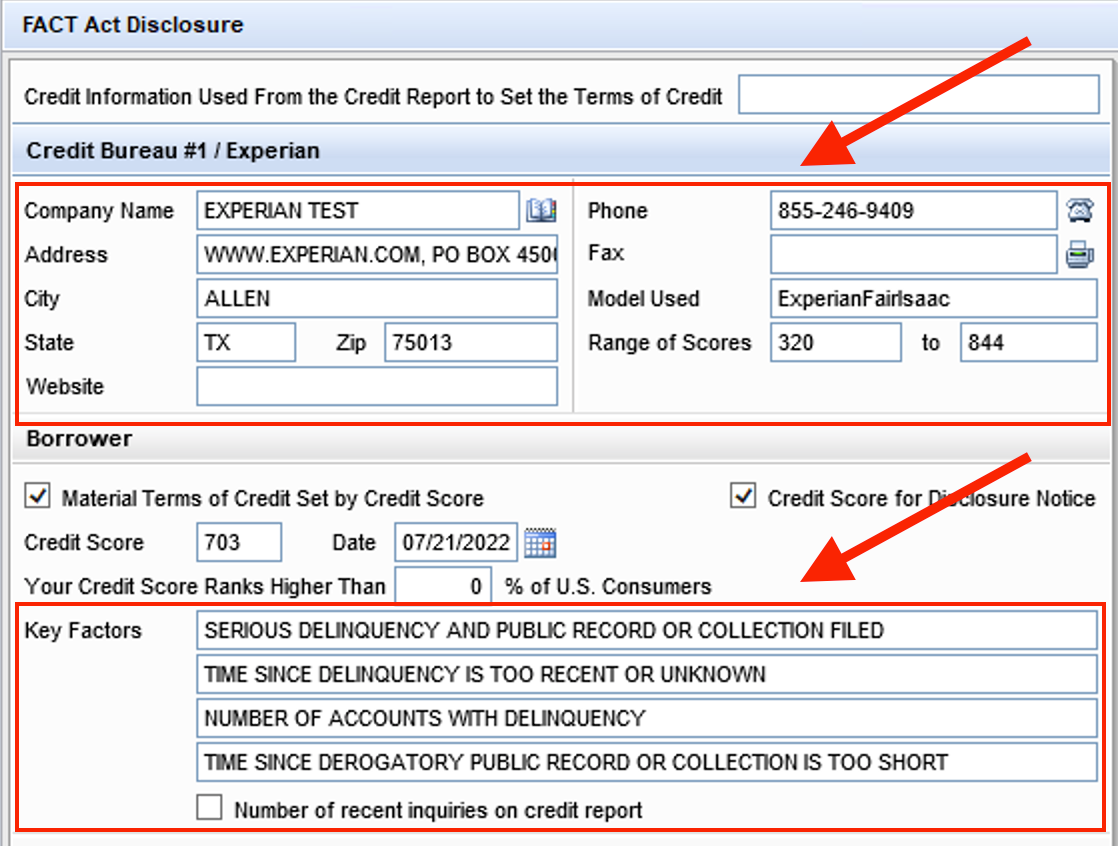Open address book icon beside Company Name
Viewport: 1118px width, 846px height.
click(x=541, y=210)
